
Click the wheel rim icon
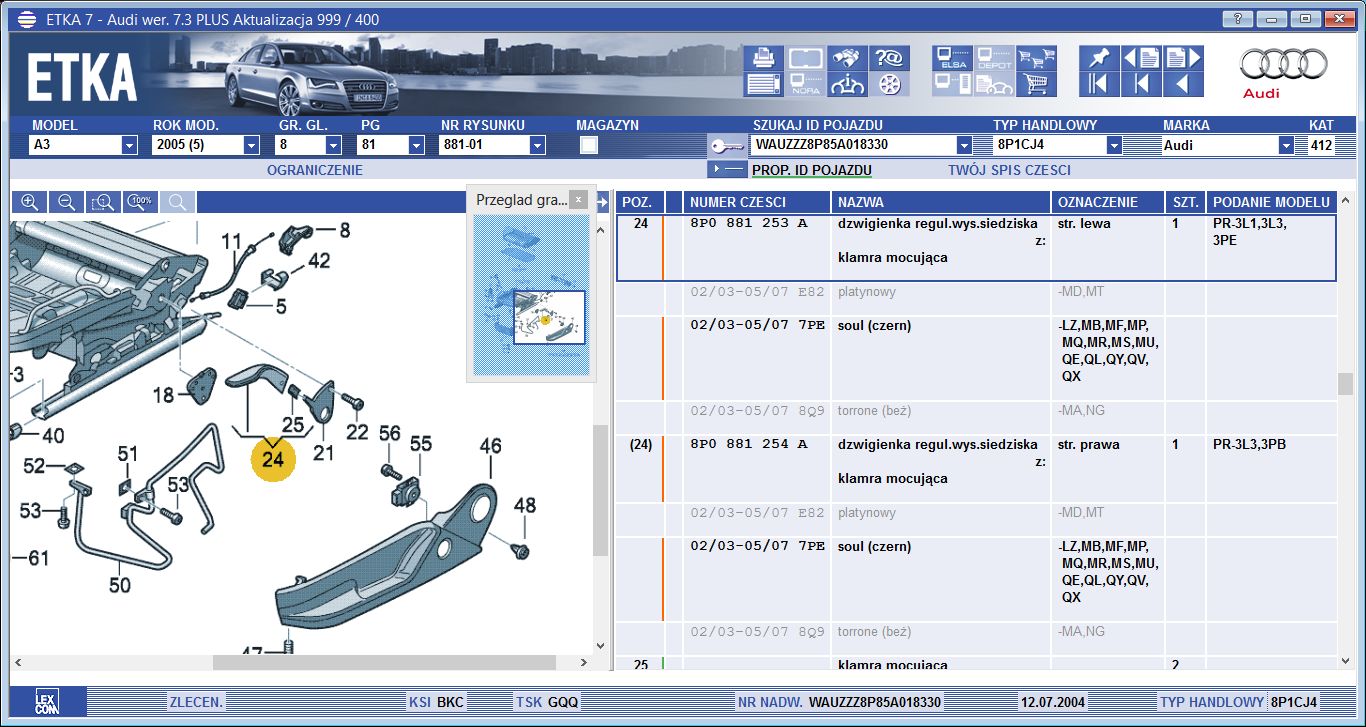click(x=888, y=84)
